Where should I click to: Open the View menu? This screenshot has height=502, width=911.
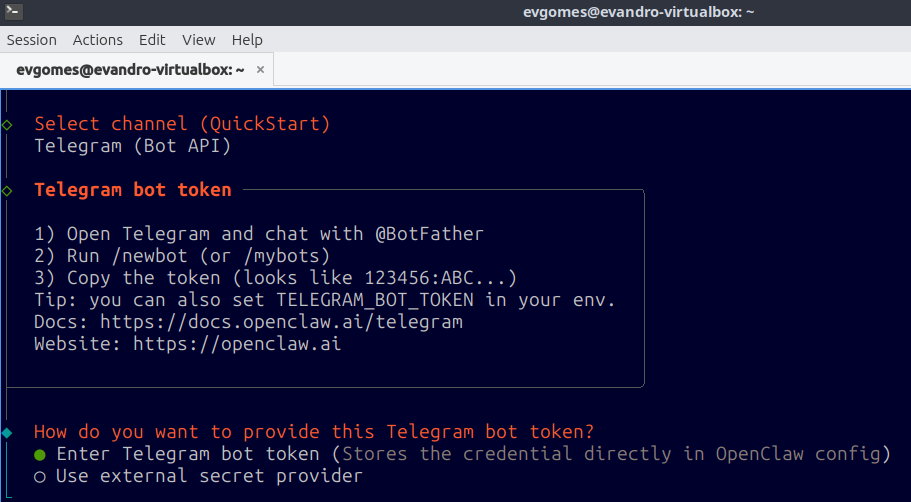[x=199, y=40]
